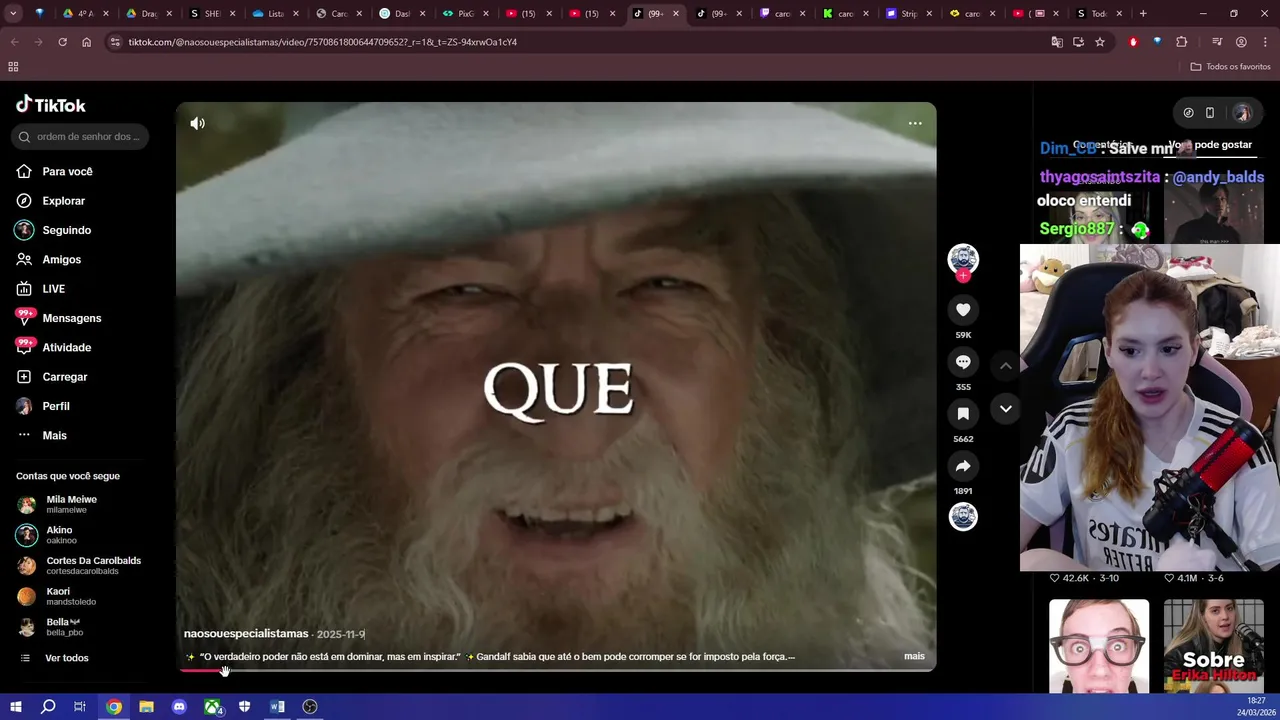Follow creator with the red plus badge
Viewport: 1280px width, 720px height.
tap(963, 276)
